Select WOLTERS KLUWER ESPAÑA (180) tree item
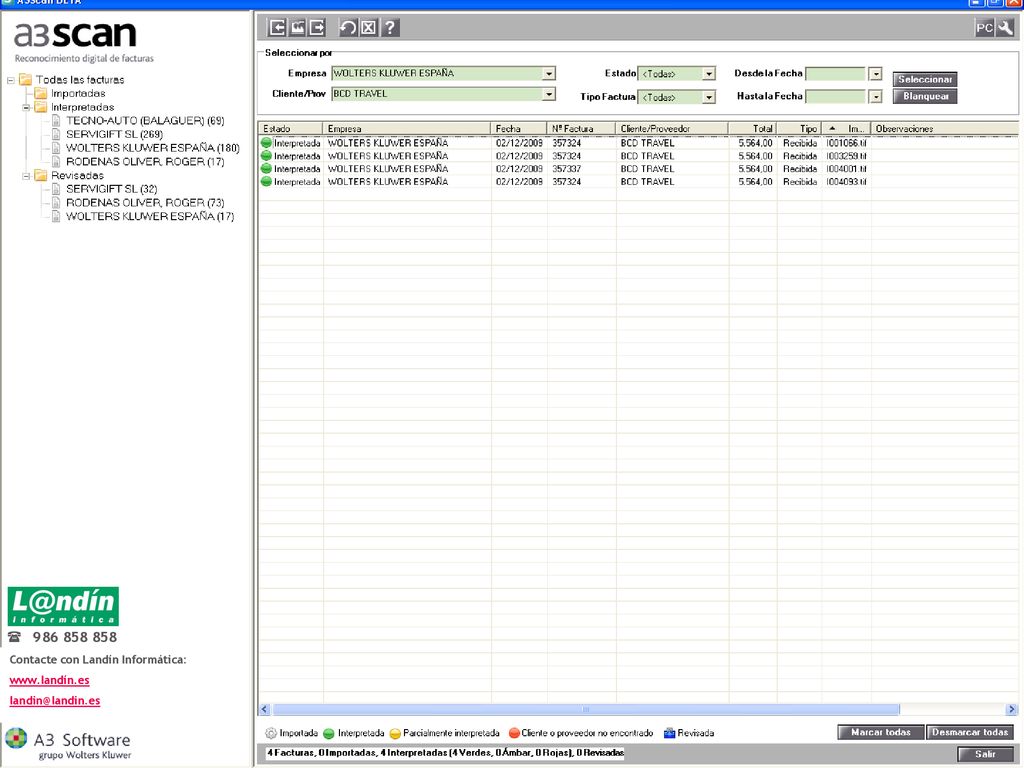Screen dimensions: 1024x768 [153, 148]
